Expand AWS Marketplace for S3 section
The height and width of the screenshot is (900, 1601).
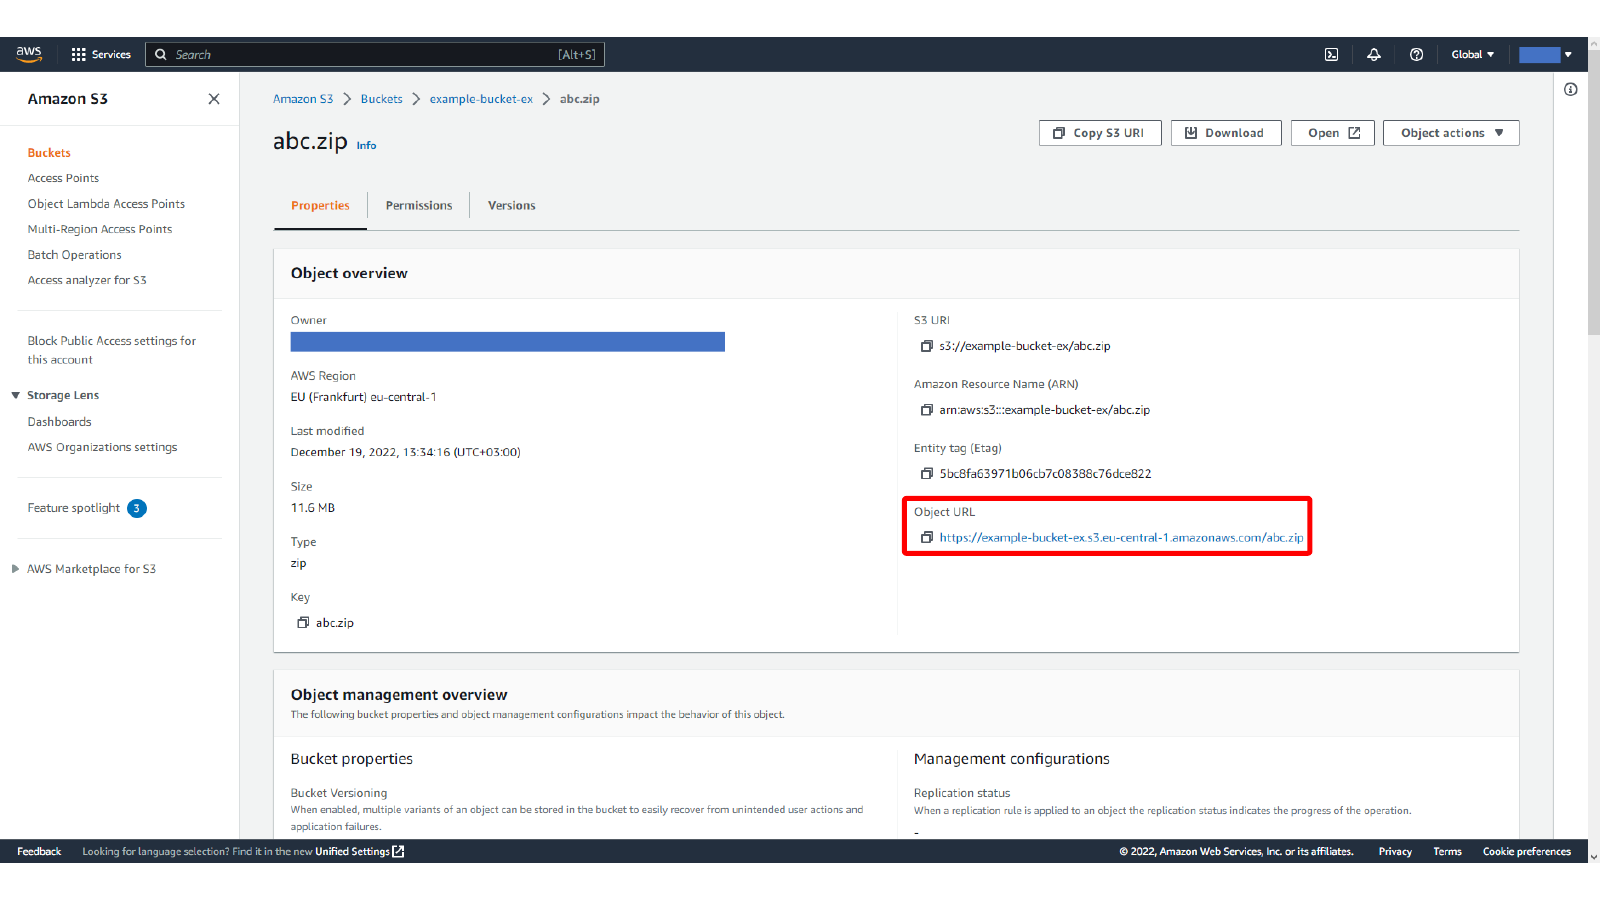[16, 569]
